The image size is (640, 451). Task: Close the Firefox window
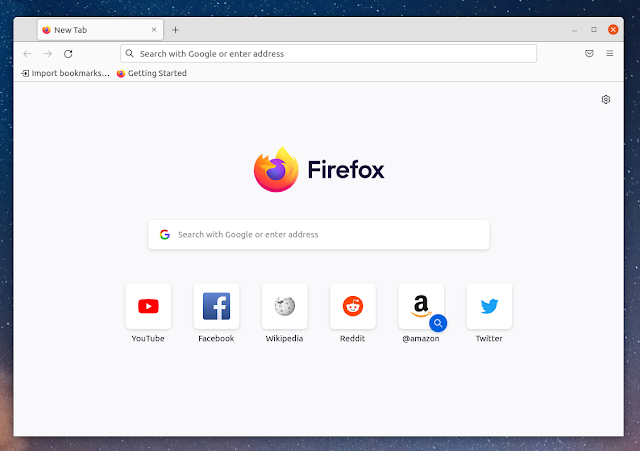[613, 29]
